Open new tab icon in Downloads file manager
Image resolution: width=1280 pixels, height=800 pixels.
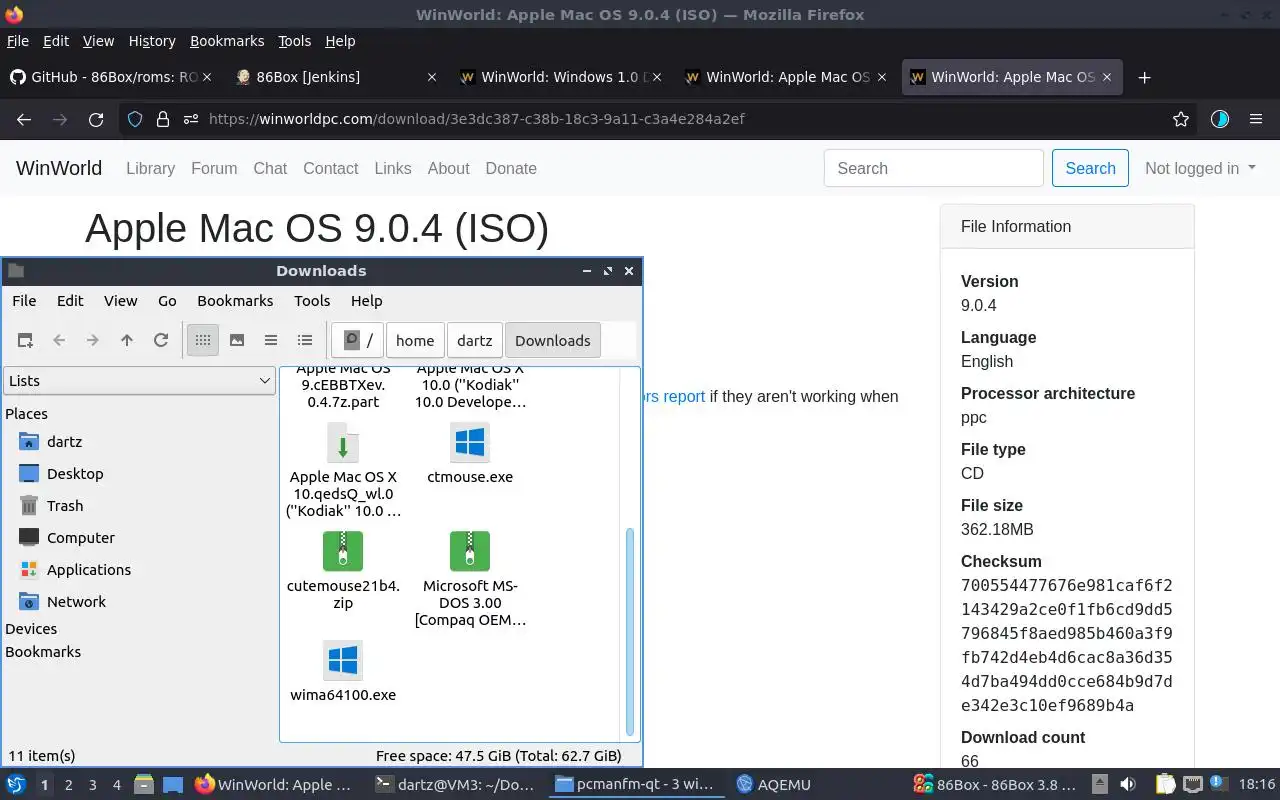point(25,340)
